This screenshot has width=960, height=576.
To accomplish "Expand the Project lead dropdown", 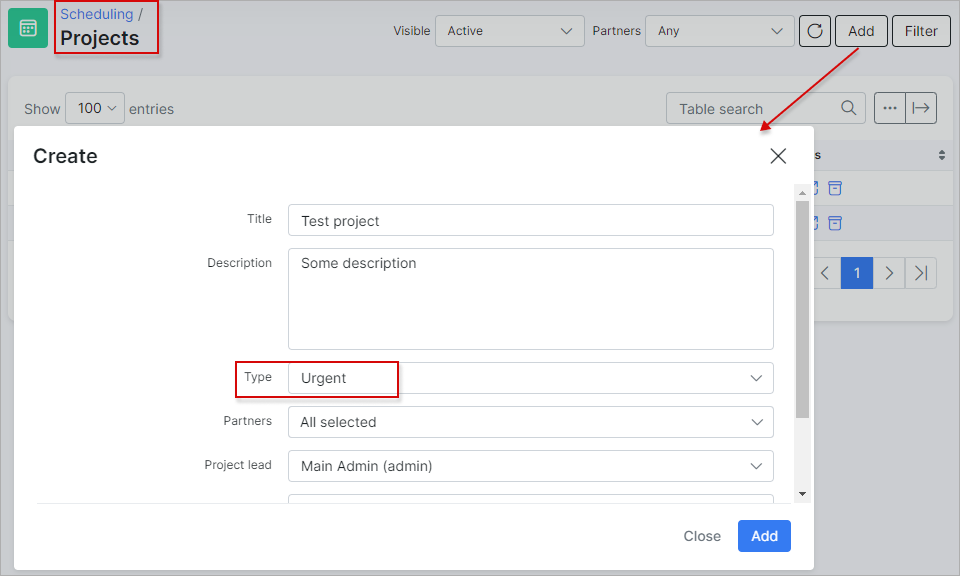I will 531,466.
